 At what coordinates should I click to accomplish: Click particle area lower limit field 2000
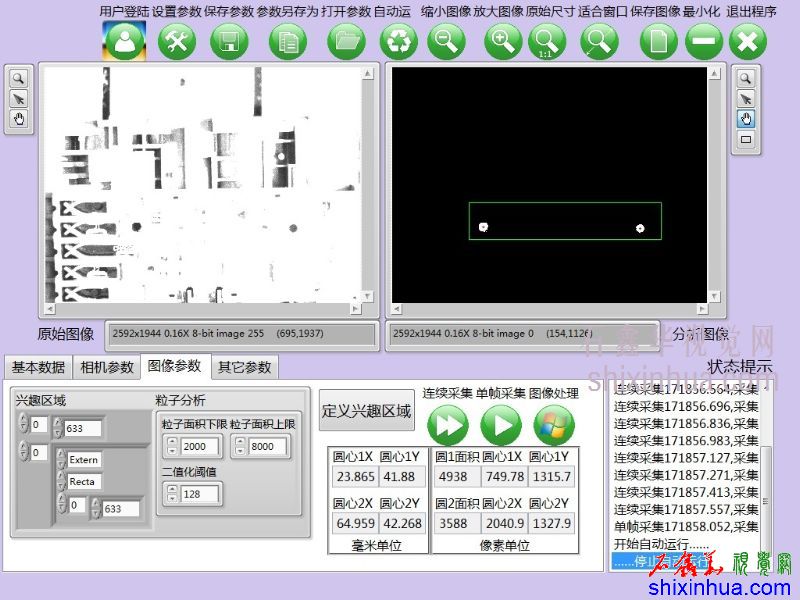point(198,446)
